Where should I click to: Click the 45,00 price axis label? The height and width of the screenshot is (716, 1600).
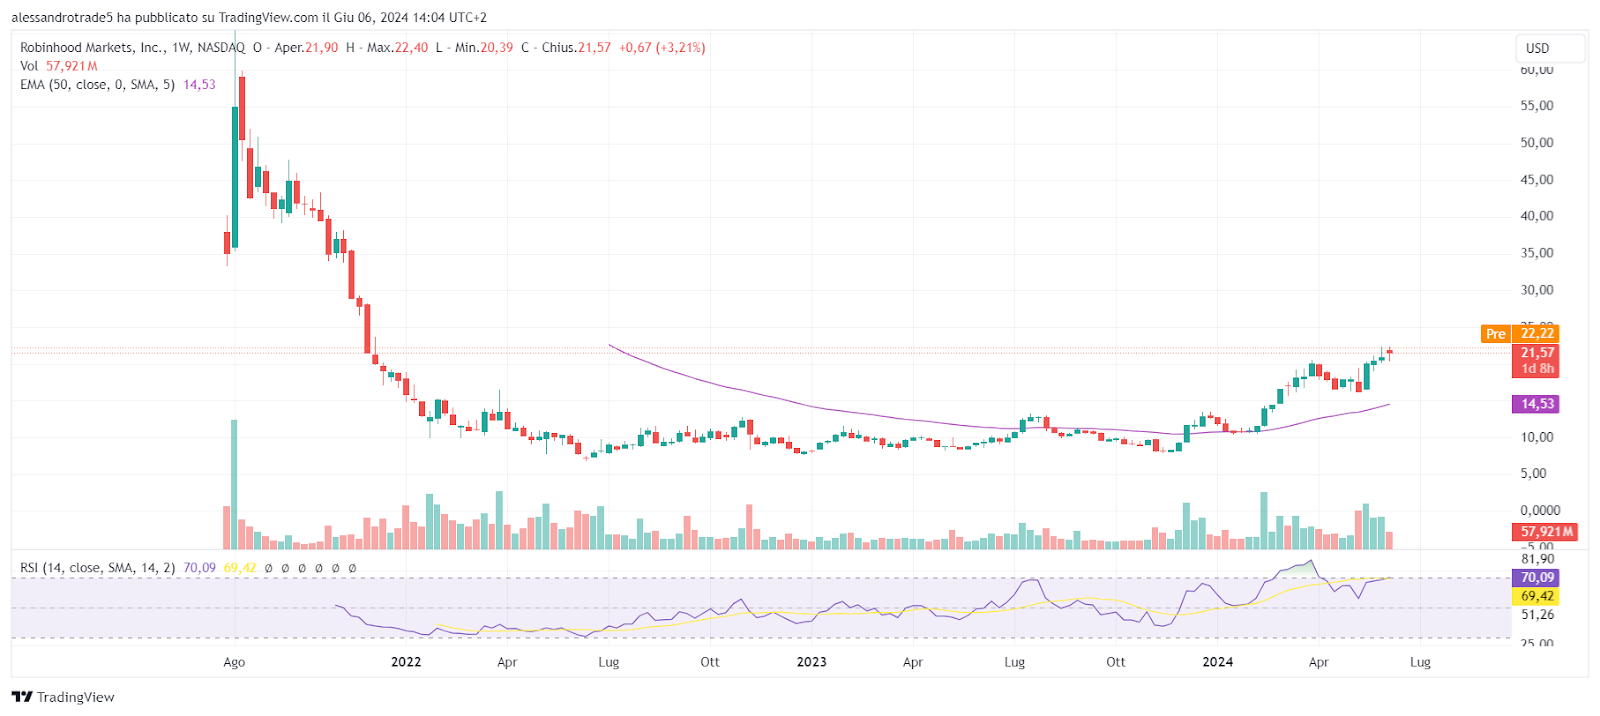tap(1537, 180)
